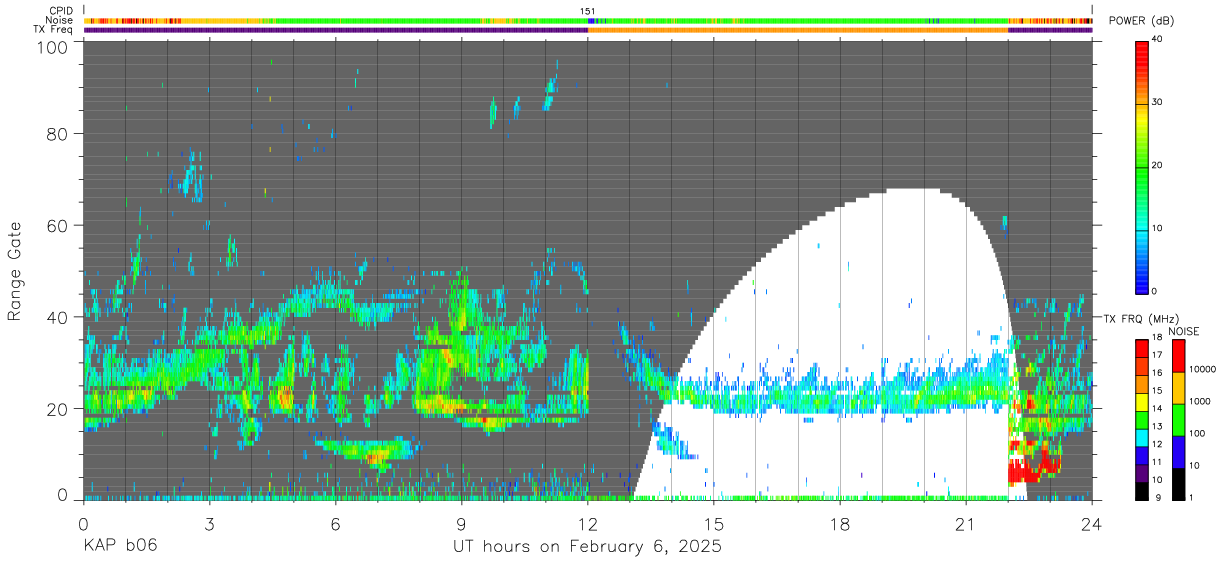
Task: Click the 1000 tick on the NOISE legend
Action: (x=1200, y=401)
